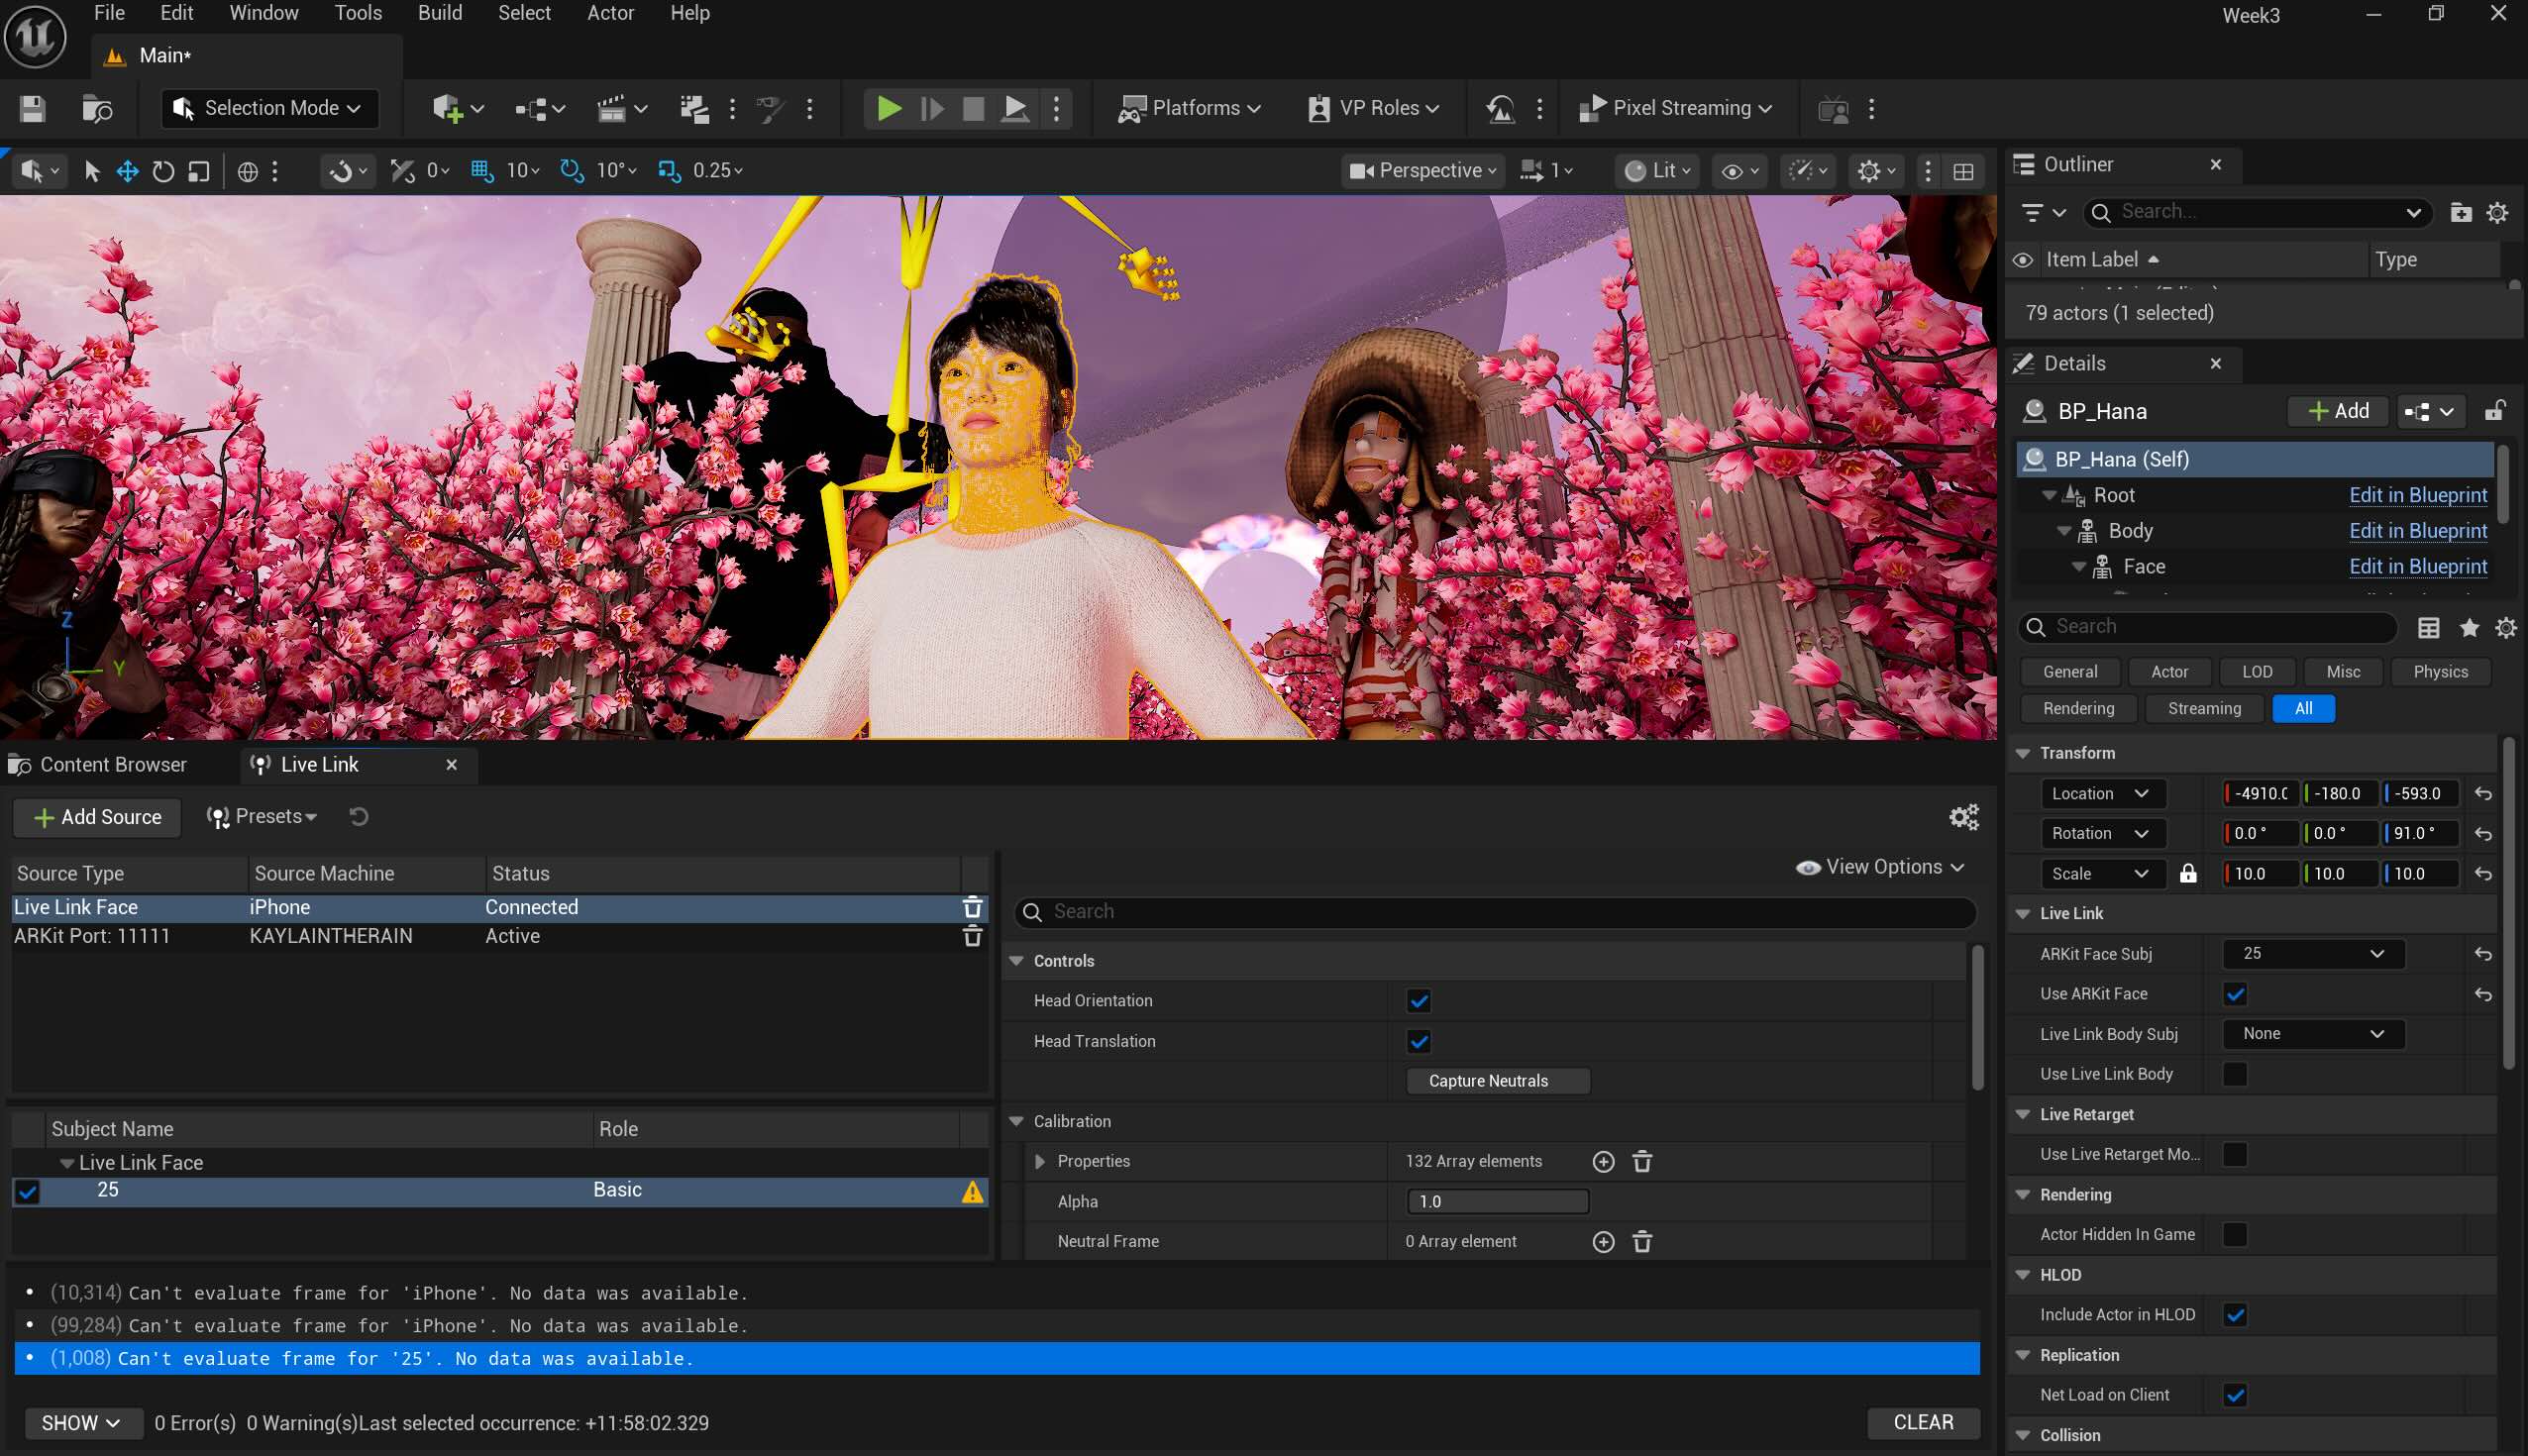Click the Scale lock icon
2528x1456 pixels.
tap(2188, 873)
